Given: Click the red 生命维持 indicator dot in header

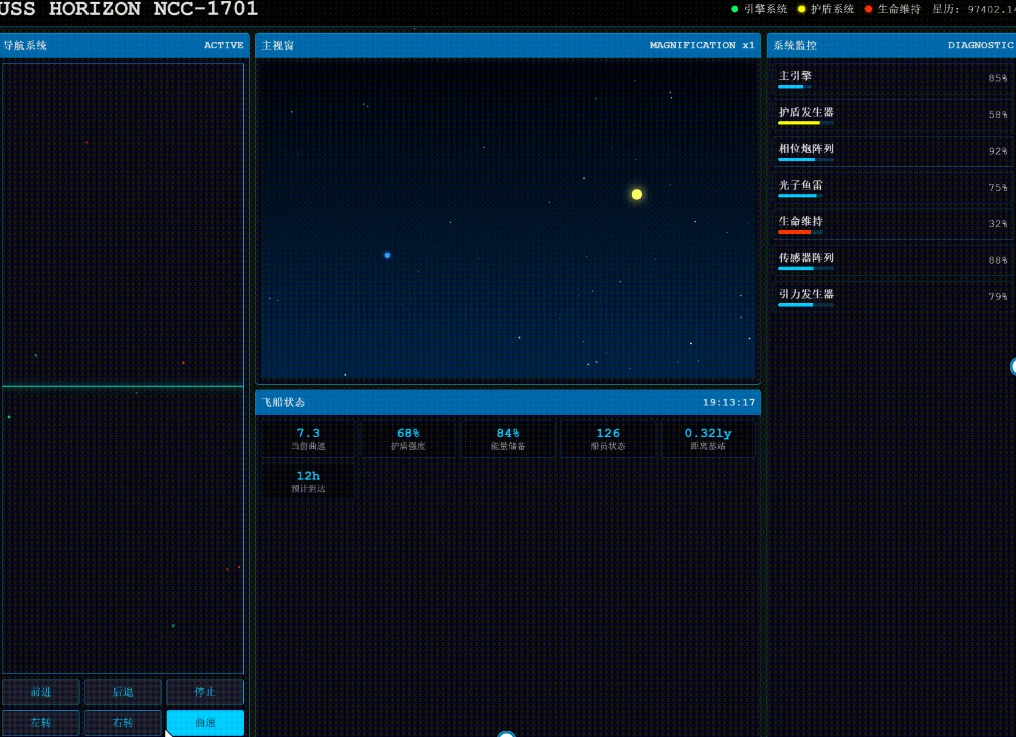Looking at the screenshot, I should click(x=868, y=9).
